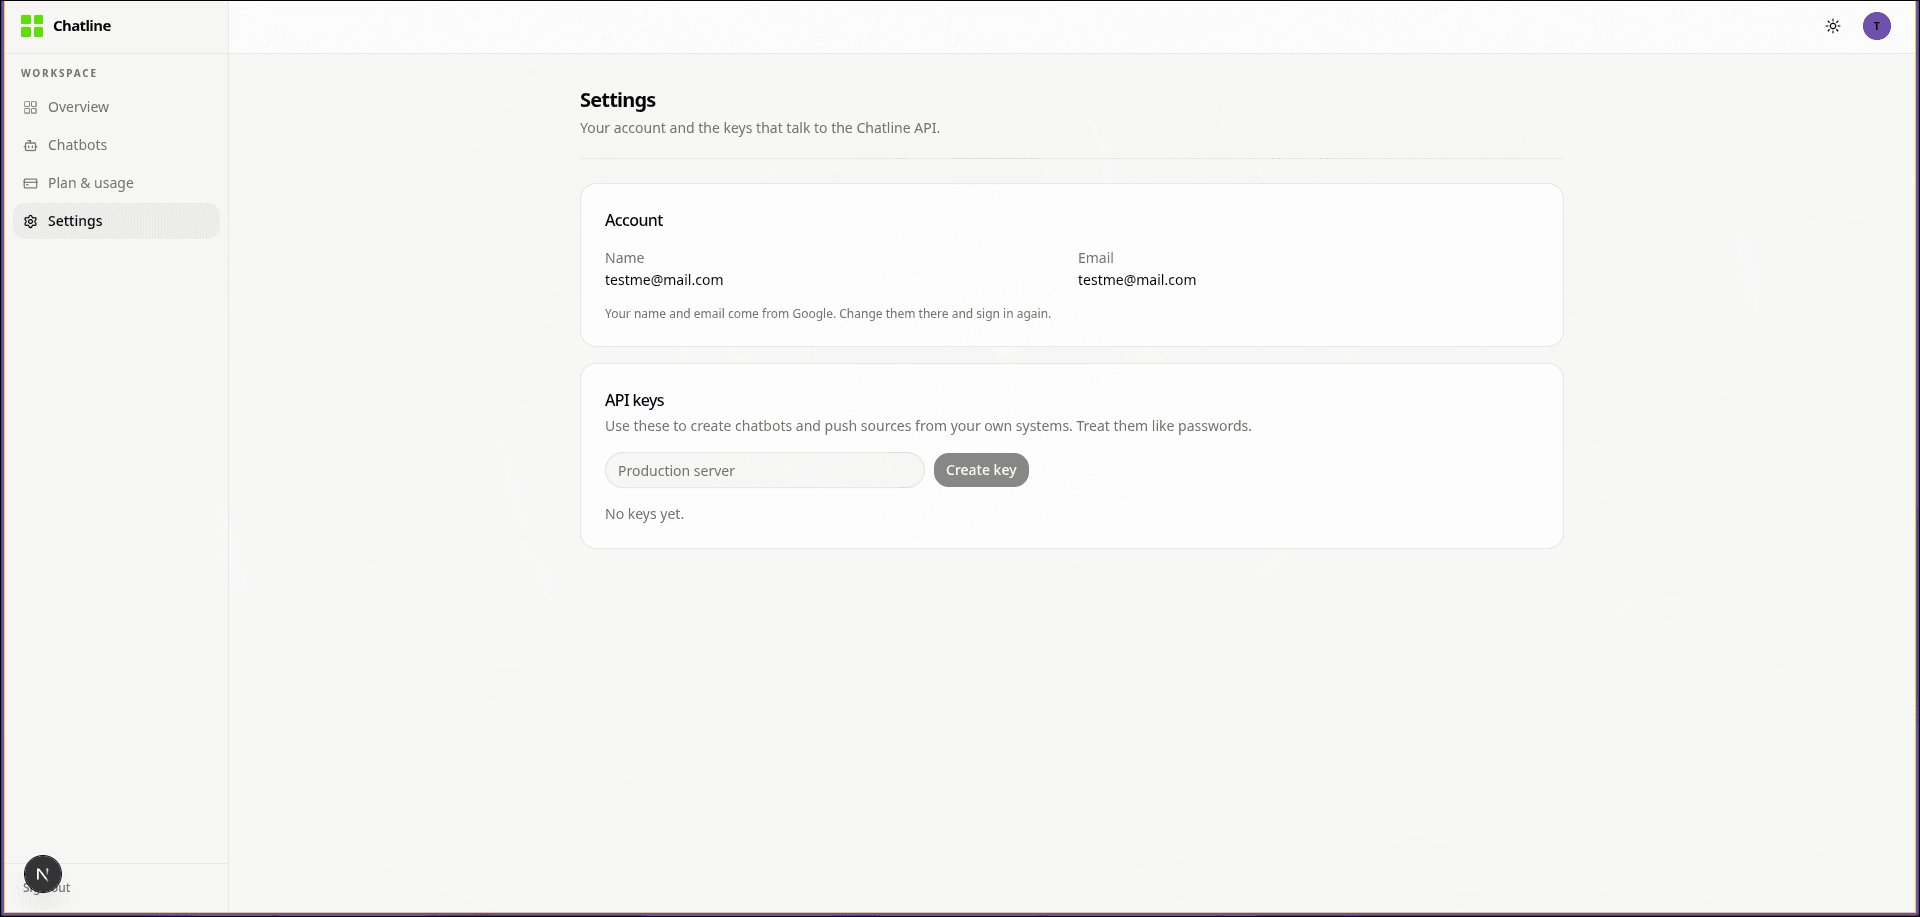1920x917 pixels.
Task: Click the Overview grid icon
Action: pyautogui.click(x=31, y=107)
